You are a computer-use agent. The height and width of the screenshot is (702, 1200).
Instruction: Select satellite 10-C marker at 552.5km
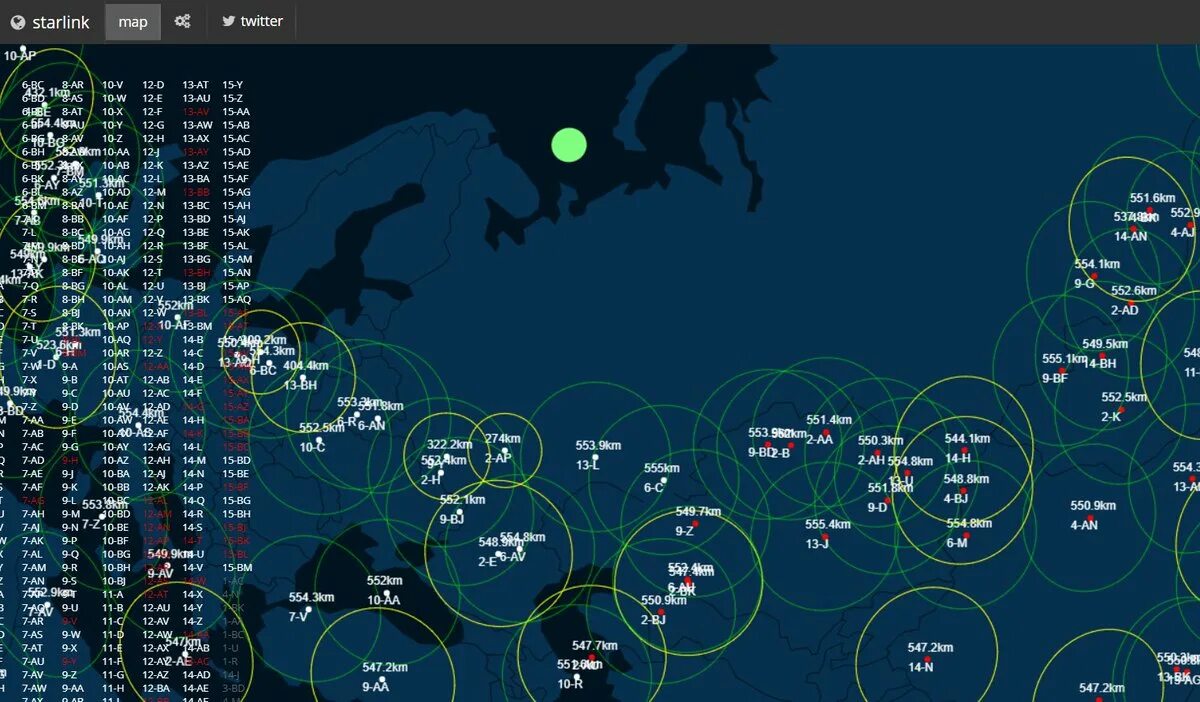pos(319,440)
